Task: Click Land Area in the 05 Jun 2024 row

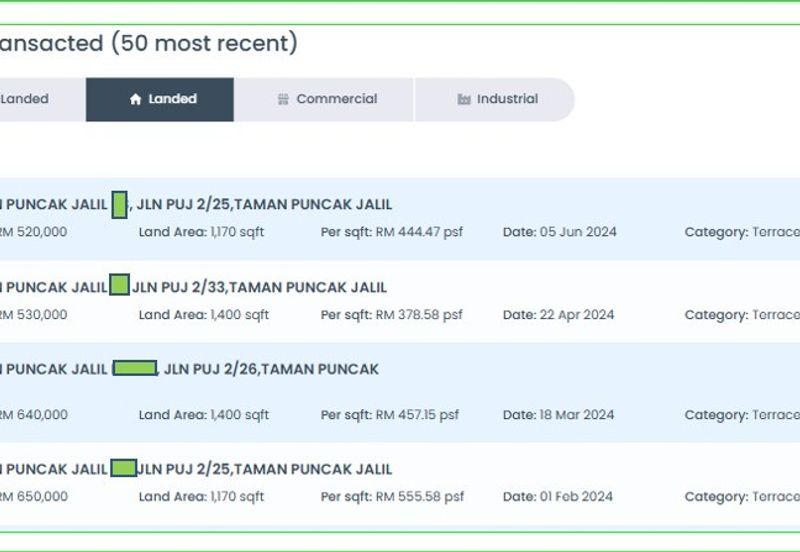Action: click(x=201, y=232)
